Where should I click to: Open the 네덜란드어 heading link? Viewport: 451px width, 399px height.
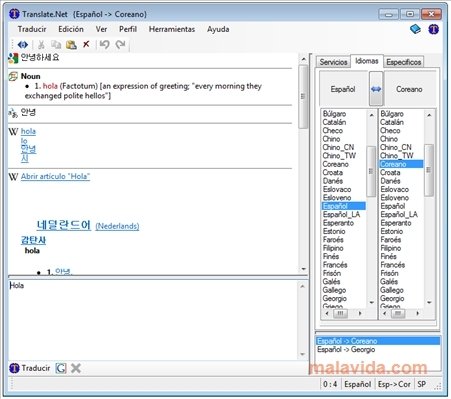[63, 225]
